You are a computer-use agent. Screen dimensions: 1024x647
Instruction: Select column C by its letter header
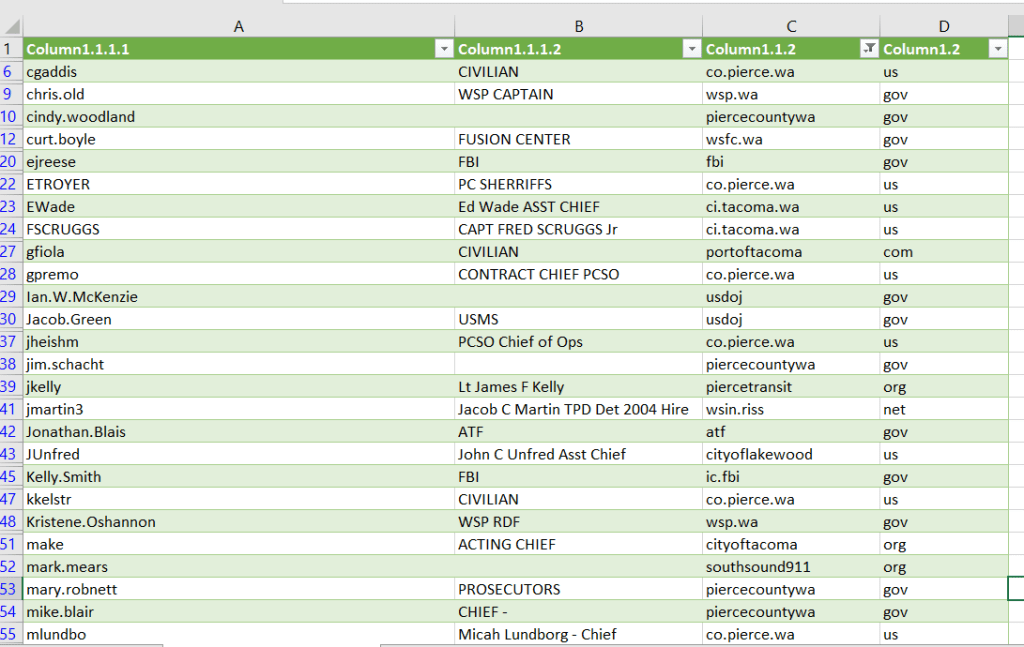(791, 27)
